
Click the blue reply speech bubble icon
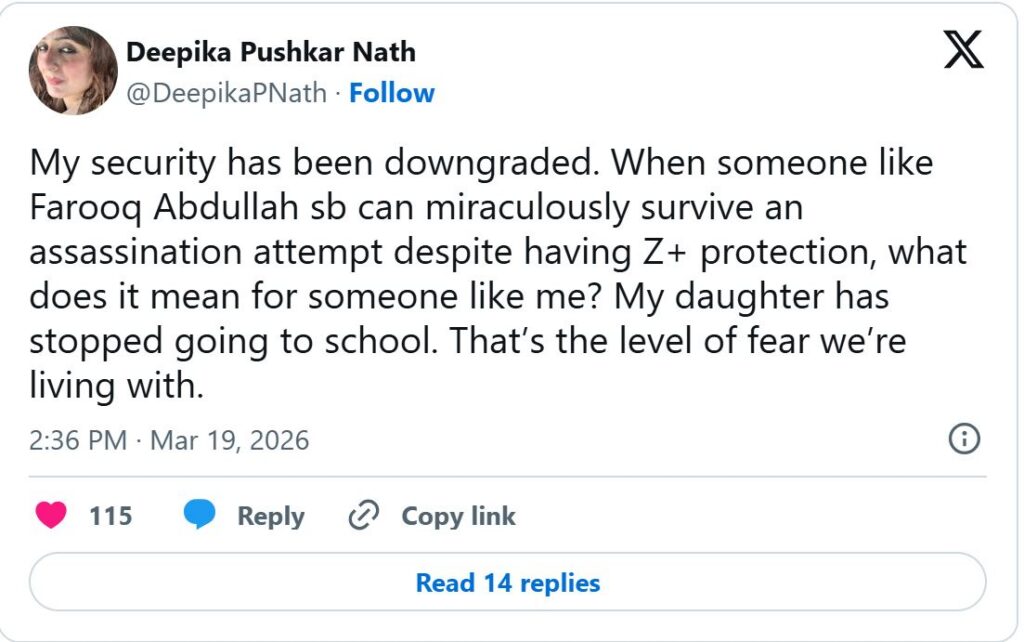[x=200, y=516]
